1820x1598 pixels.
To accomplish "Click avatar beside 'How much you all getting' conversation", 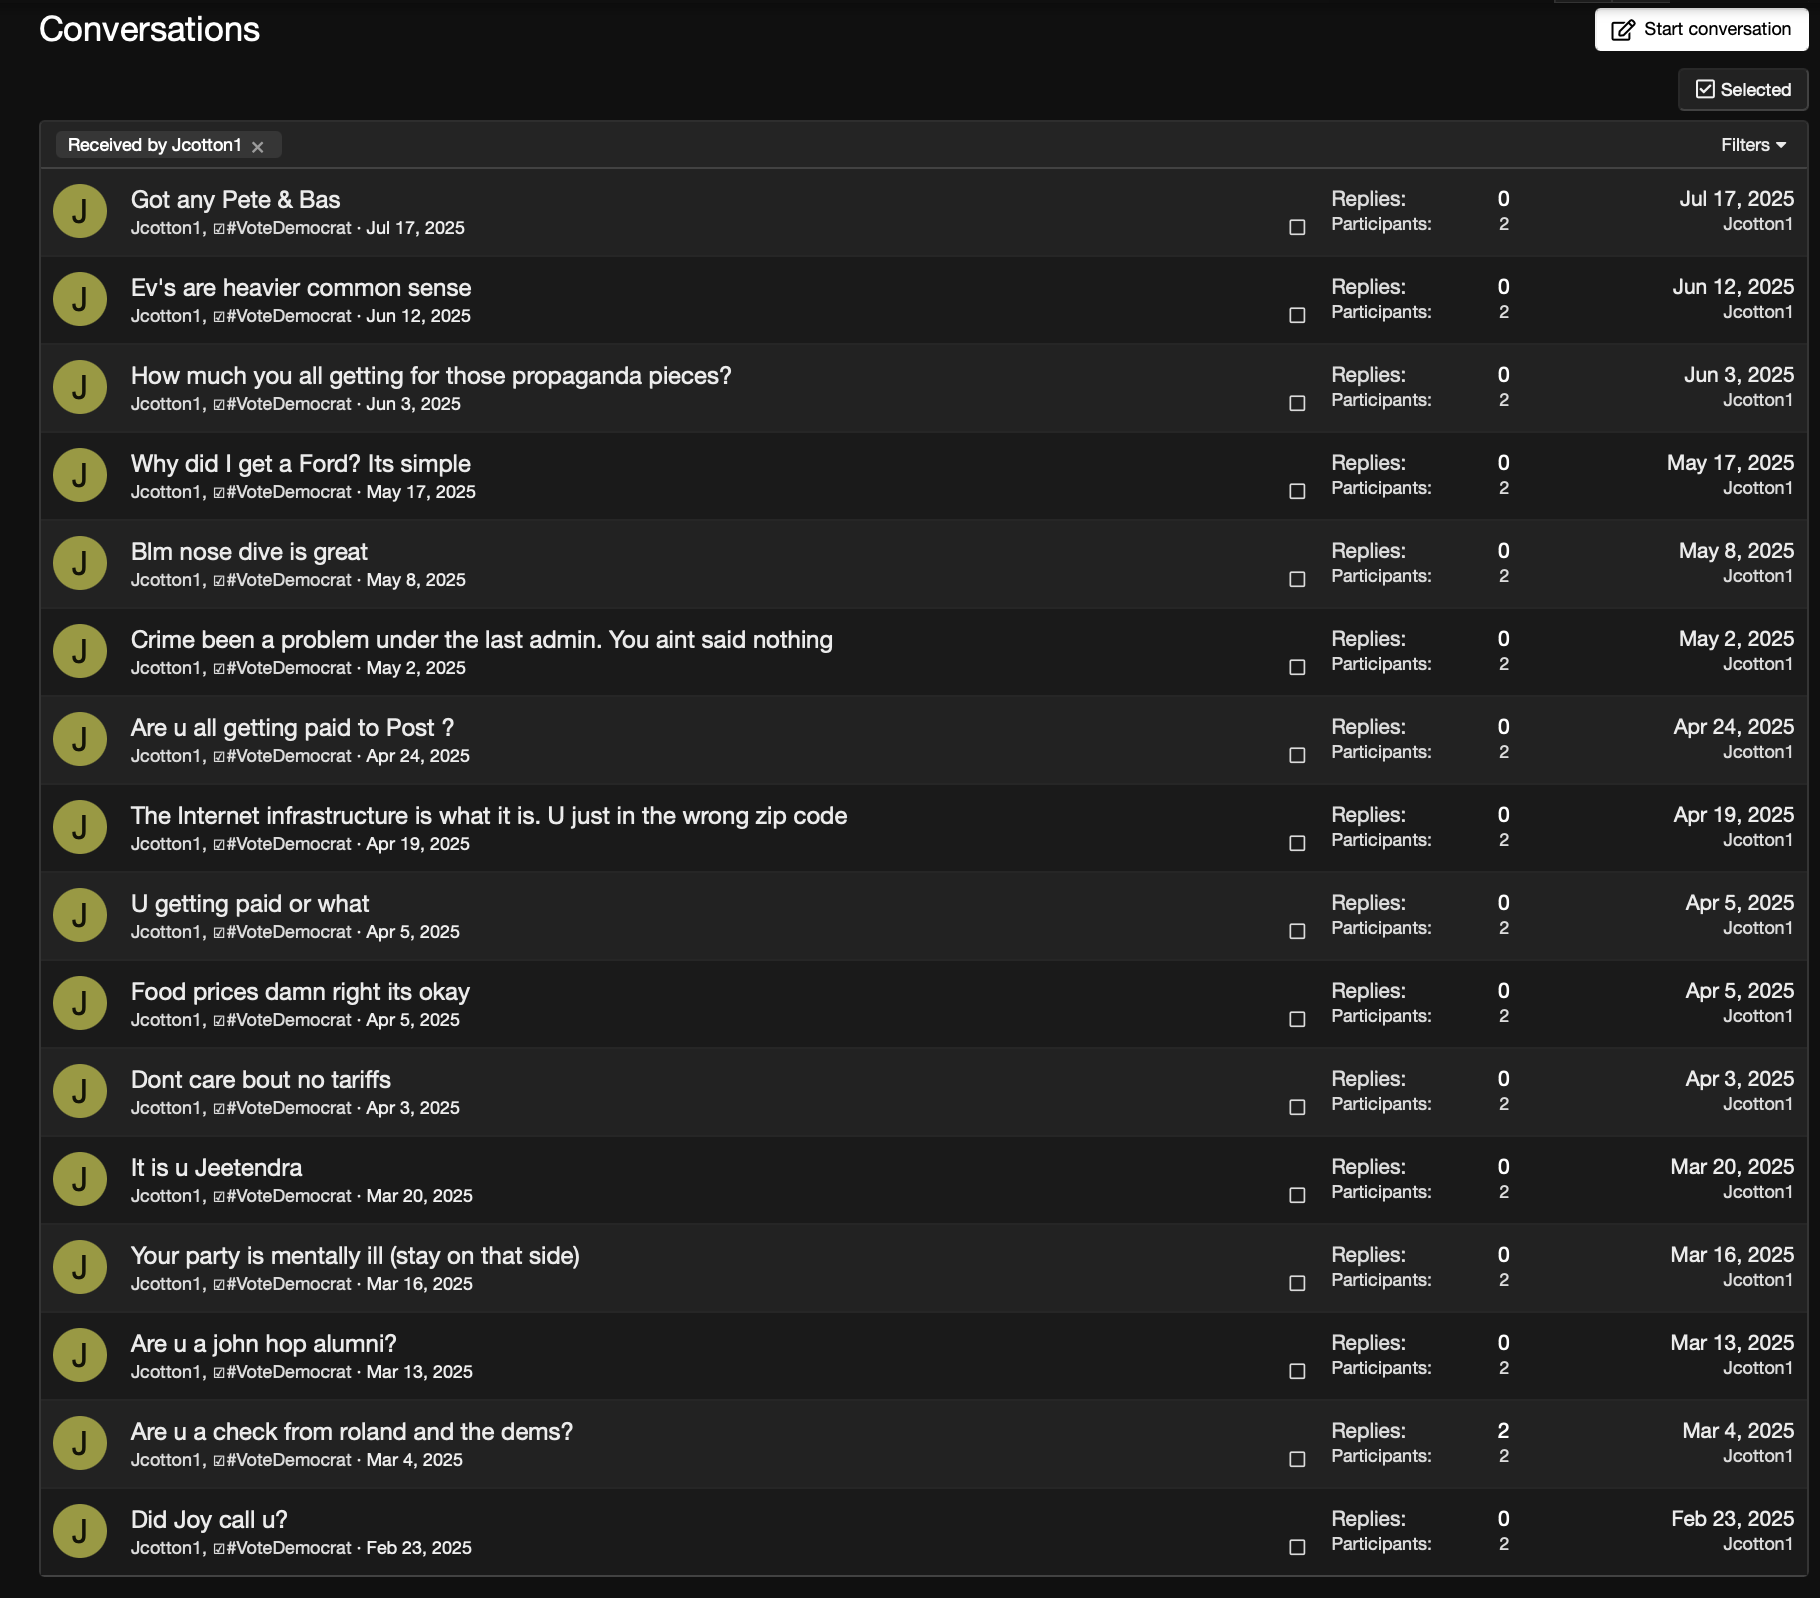I will (80, 387).
